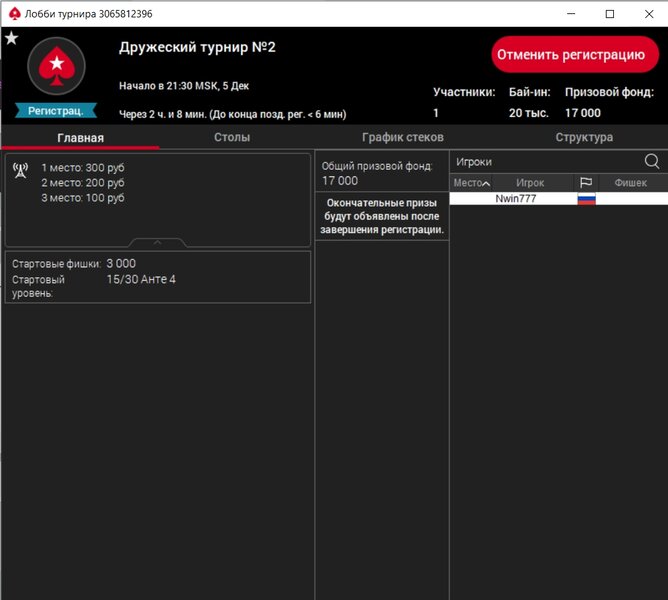
Task: Maximize the tournament lobby window
Action: click(x=610, y=14)
